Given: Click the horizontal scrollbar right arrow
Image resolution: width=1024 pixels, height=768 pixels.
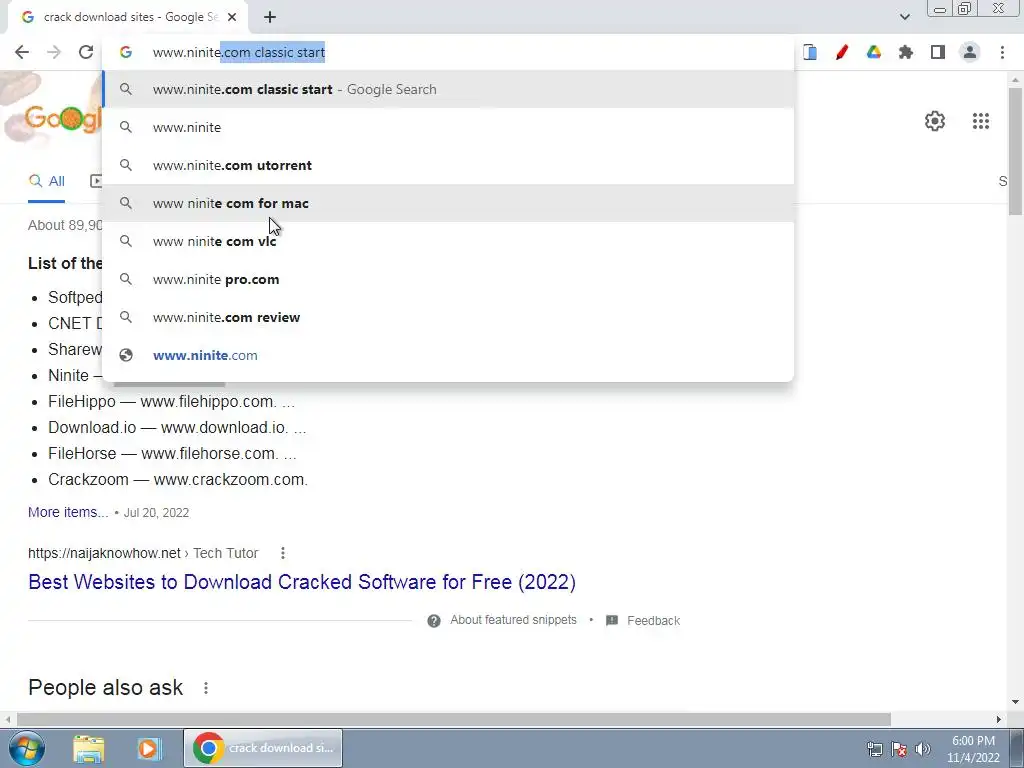Looking at the screenshot, I should point(999,719).
